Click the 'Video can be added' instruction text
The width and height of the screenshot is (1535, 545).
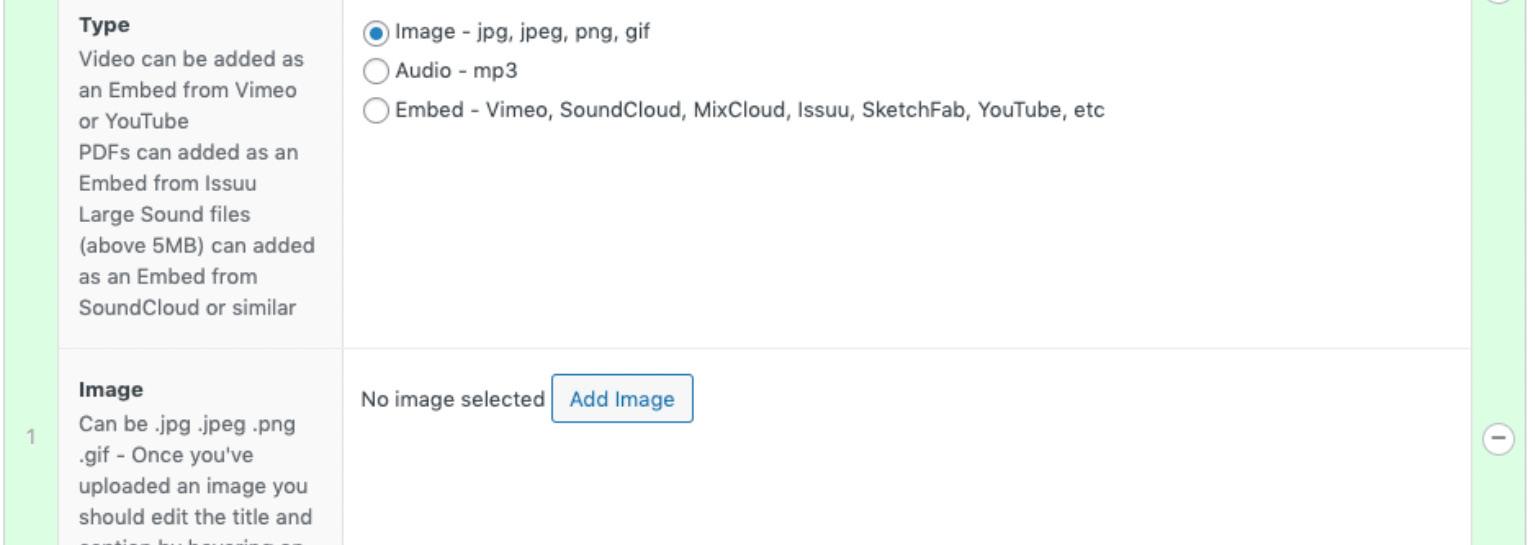(190, 59)
